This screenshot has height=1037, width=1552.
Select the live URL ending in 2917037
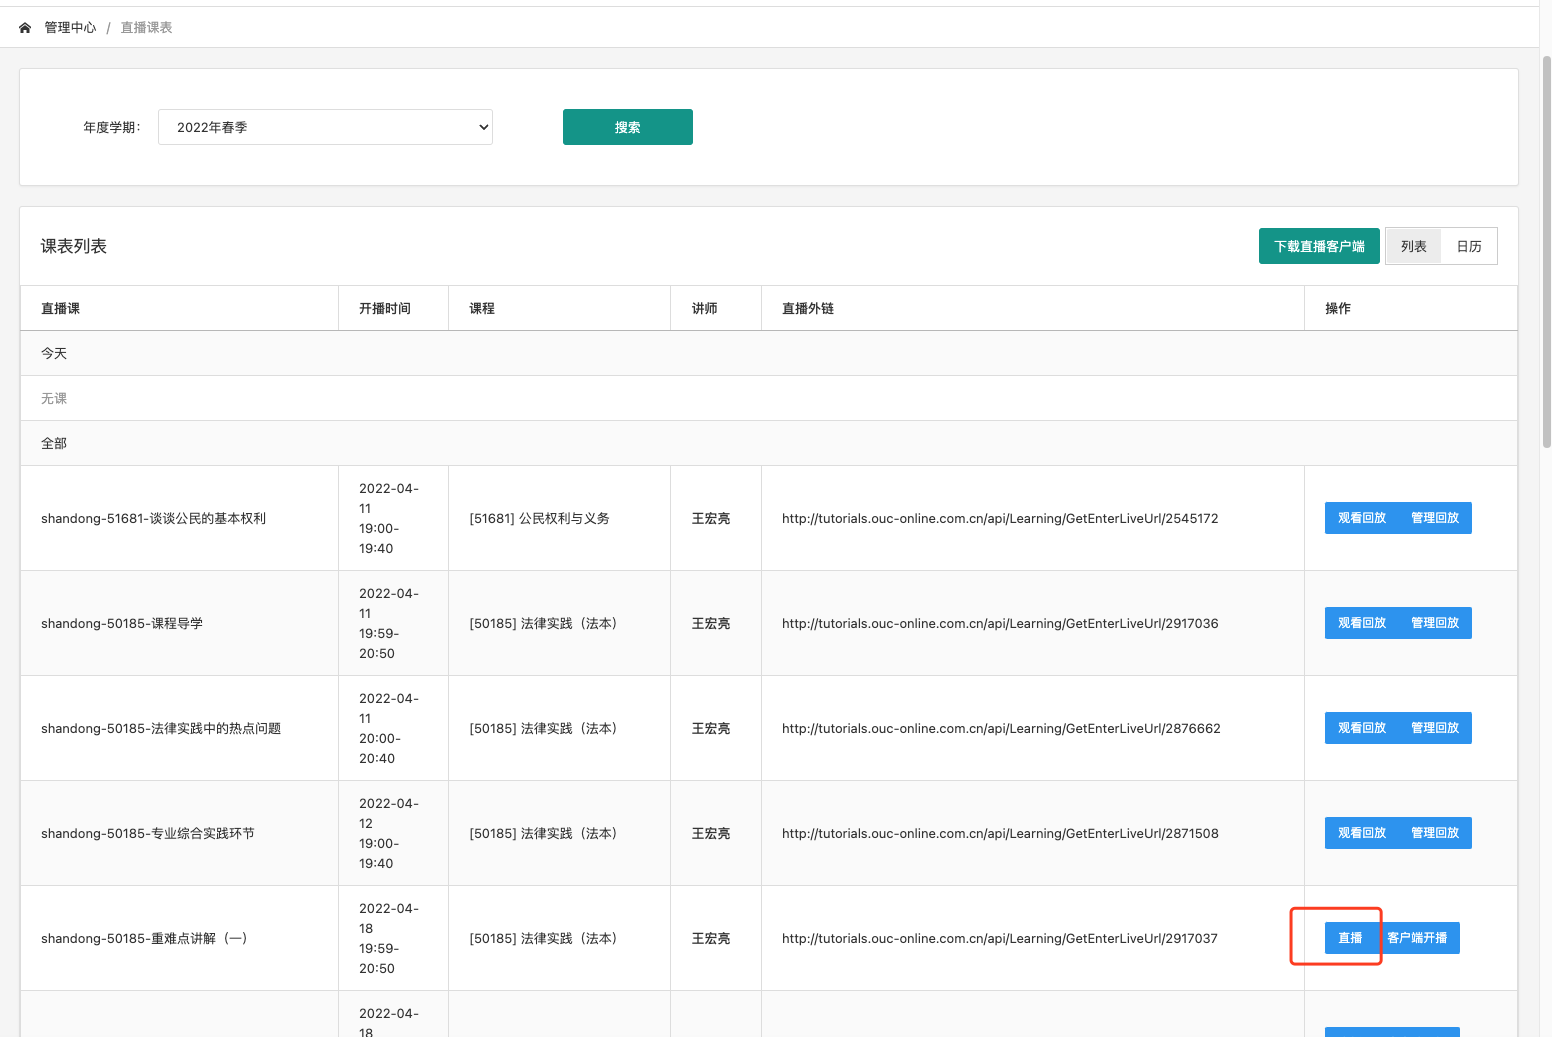(1000, 938)
